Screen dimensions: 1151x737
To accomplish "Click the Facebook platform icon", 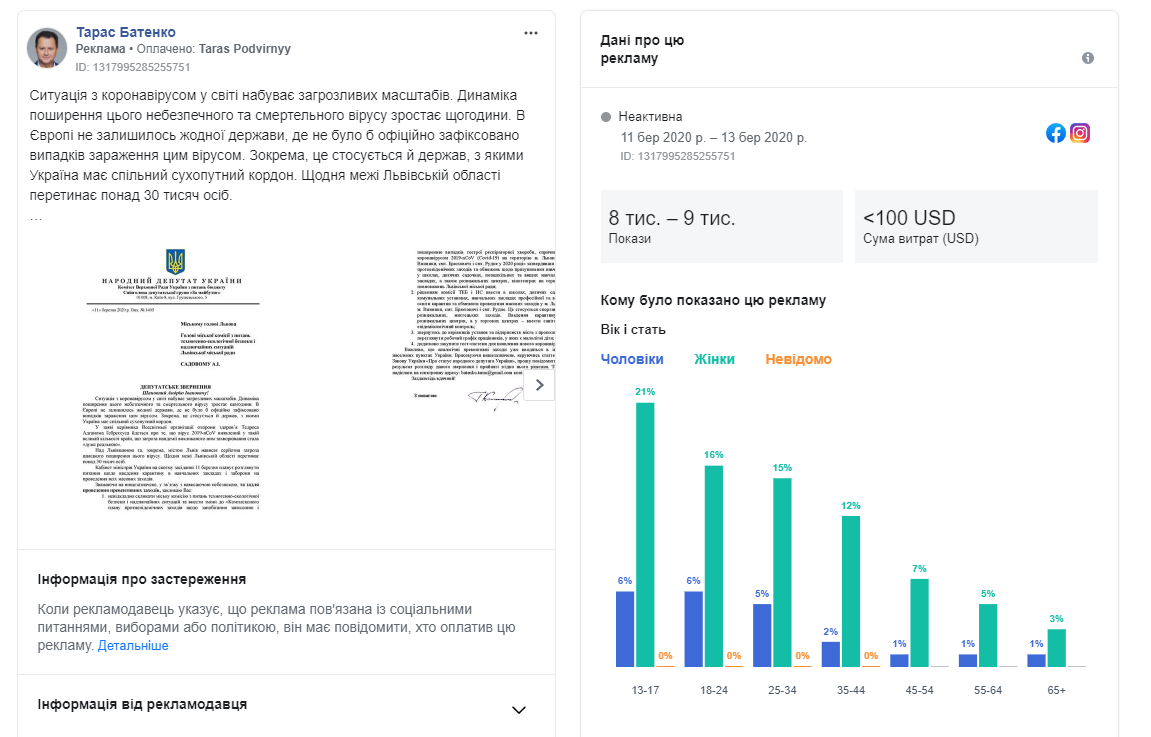I will tap(1056, 133).
